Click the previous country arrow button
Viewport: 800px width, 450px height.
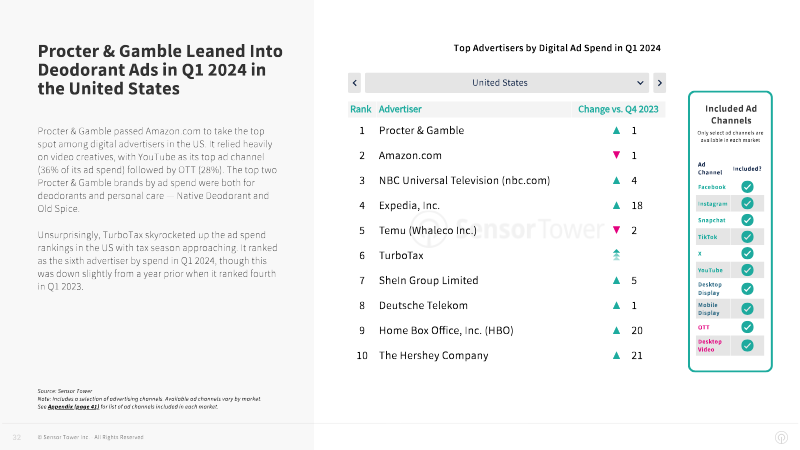coord(355,83)
